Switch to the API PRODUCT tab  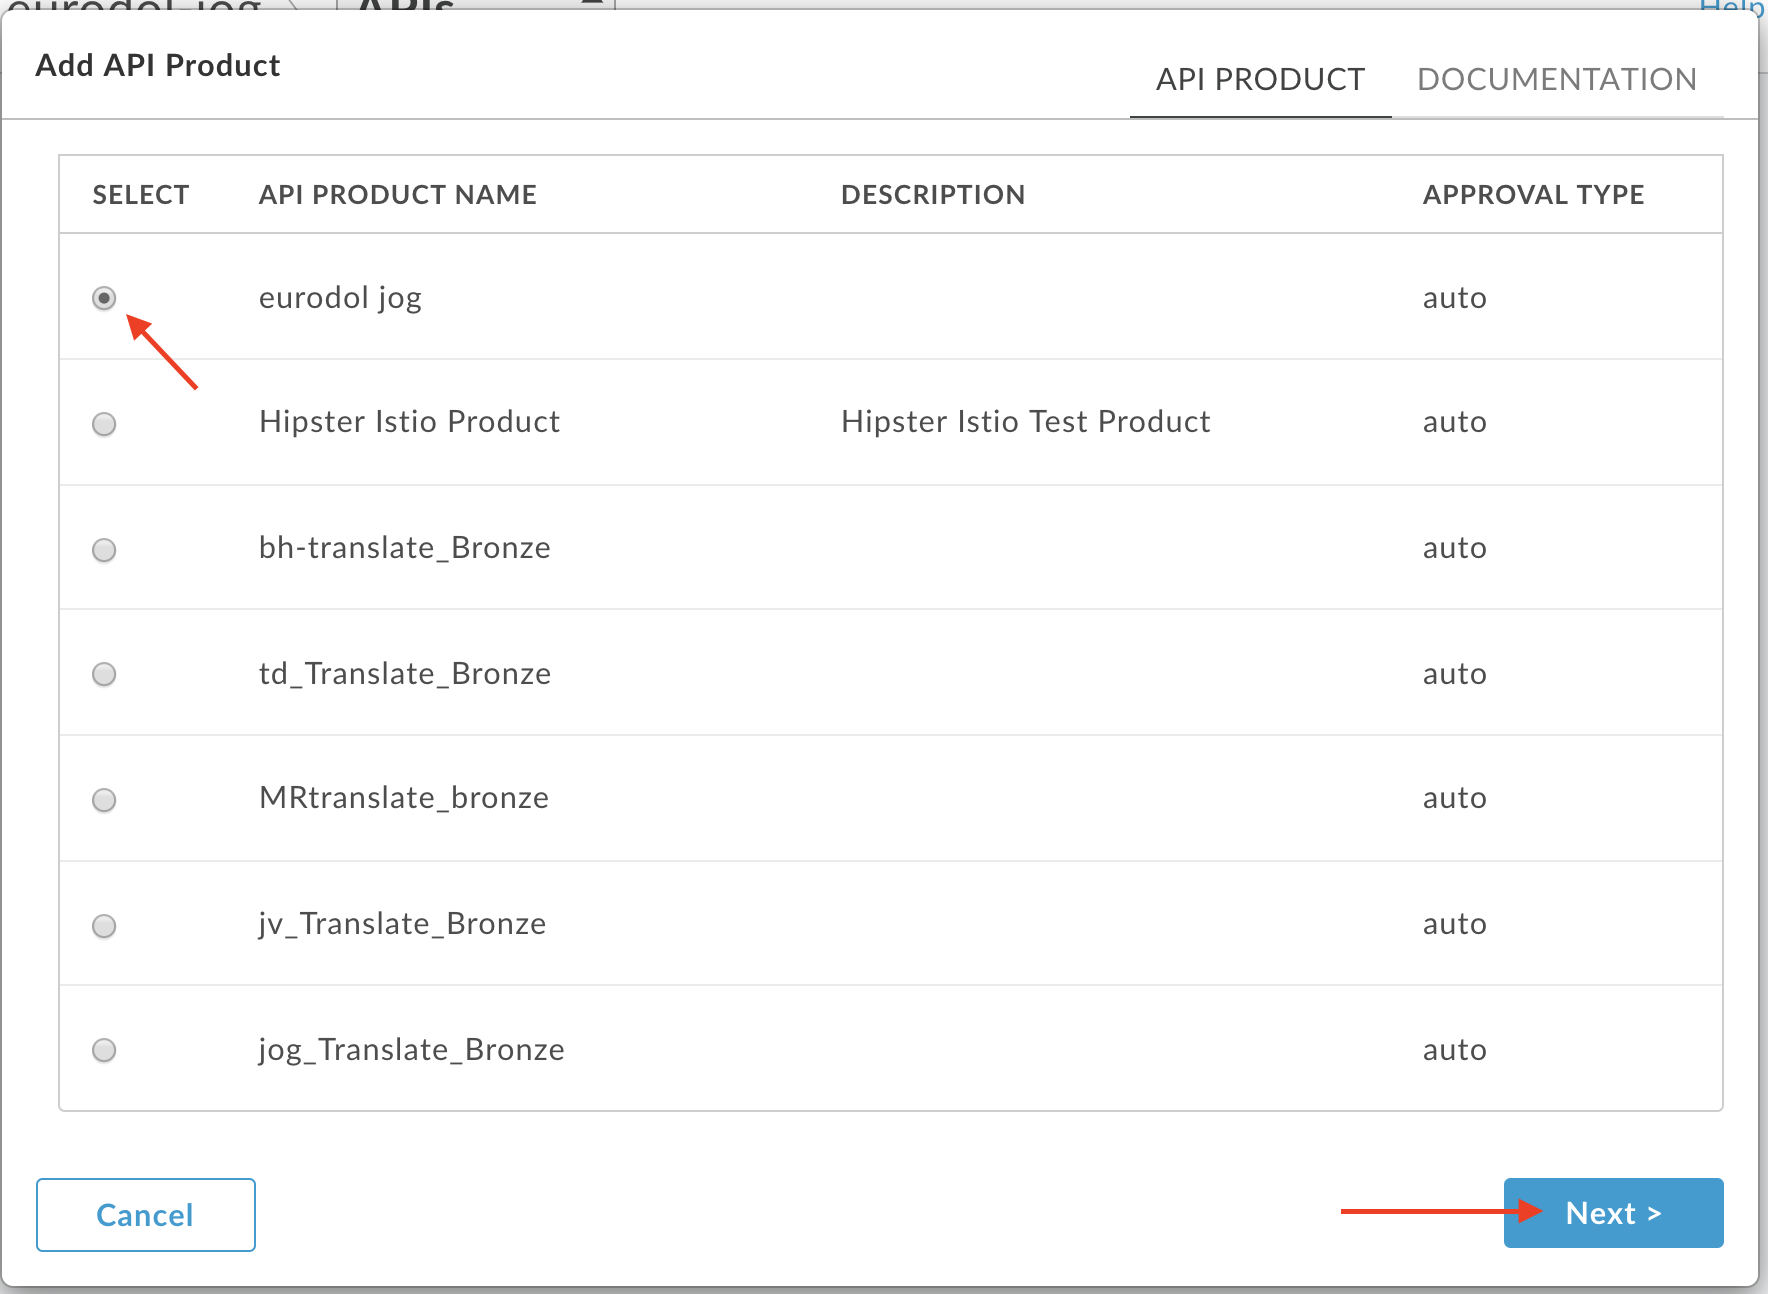pyautogui.click(x=1260, y=80)
